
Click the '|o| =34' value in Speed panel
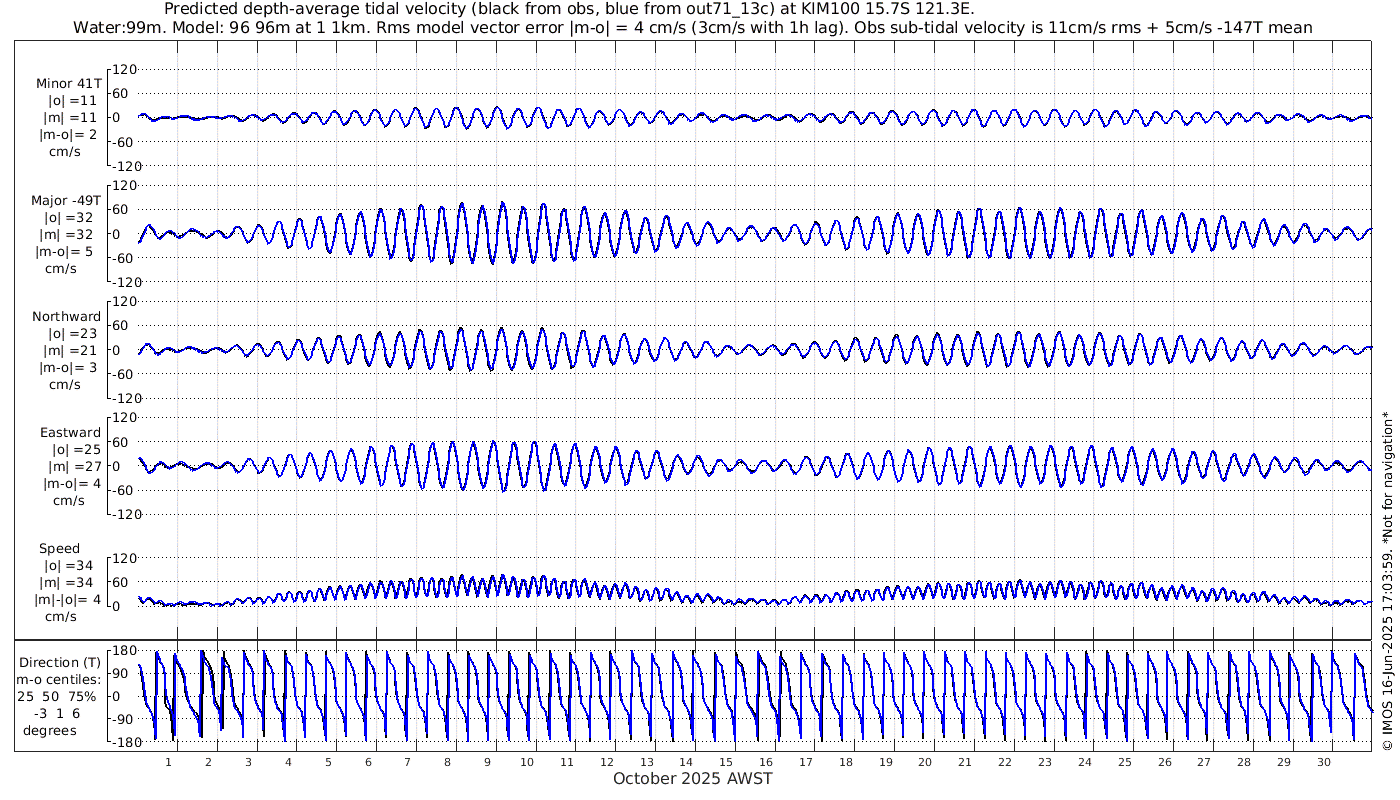pos(70,566)
